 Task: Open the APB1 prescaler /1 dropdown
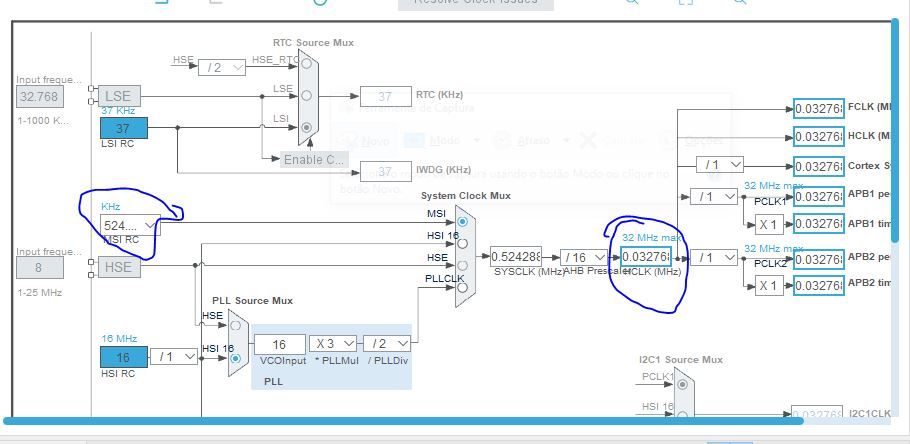[x=714, y=197]
